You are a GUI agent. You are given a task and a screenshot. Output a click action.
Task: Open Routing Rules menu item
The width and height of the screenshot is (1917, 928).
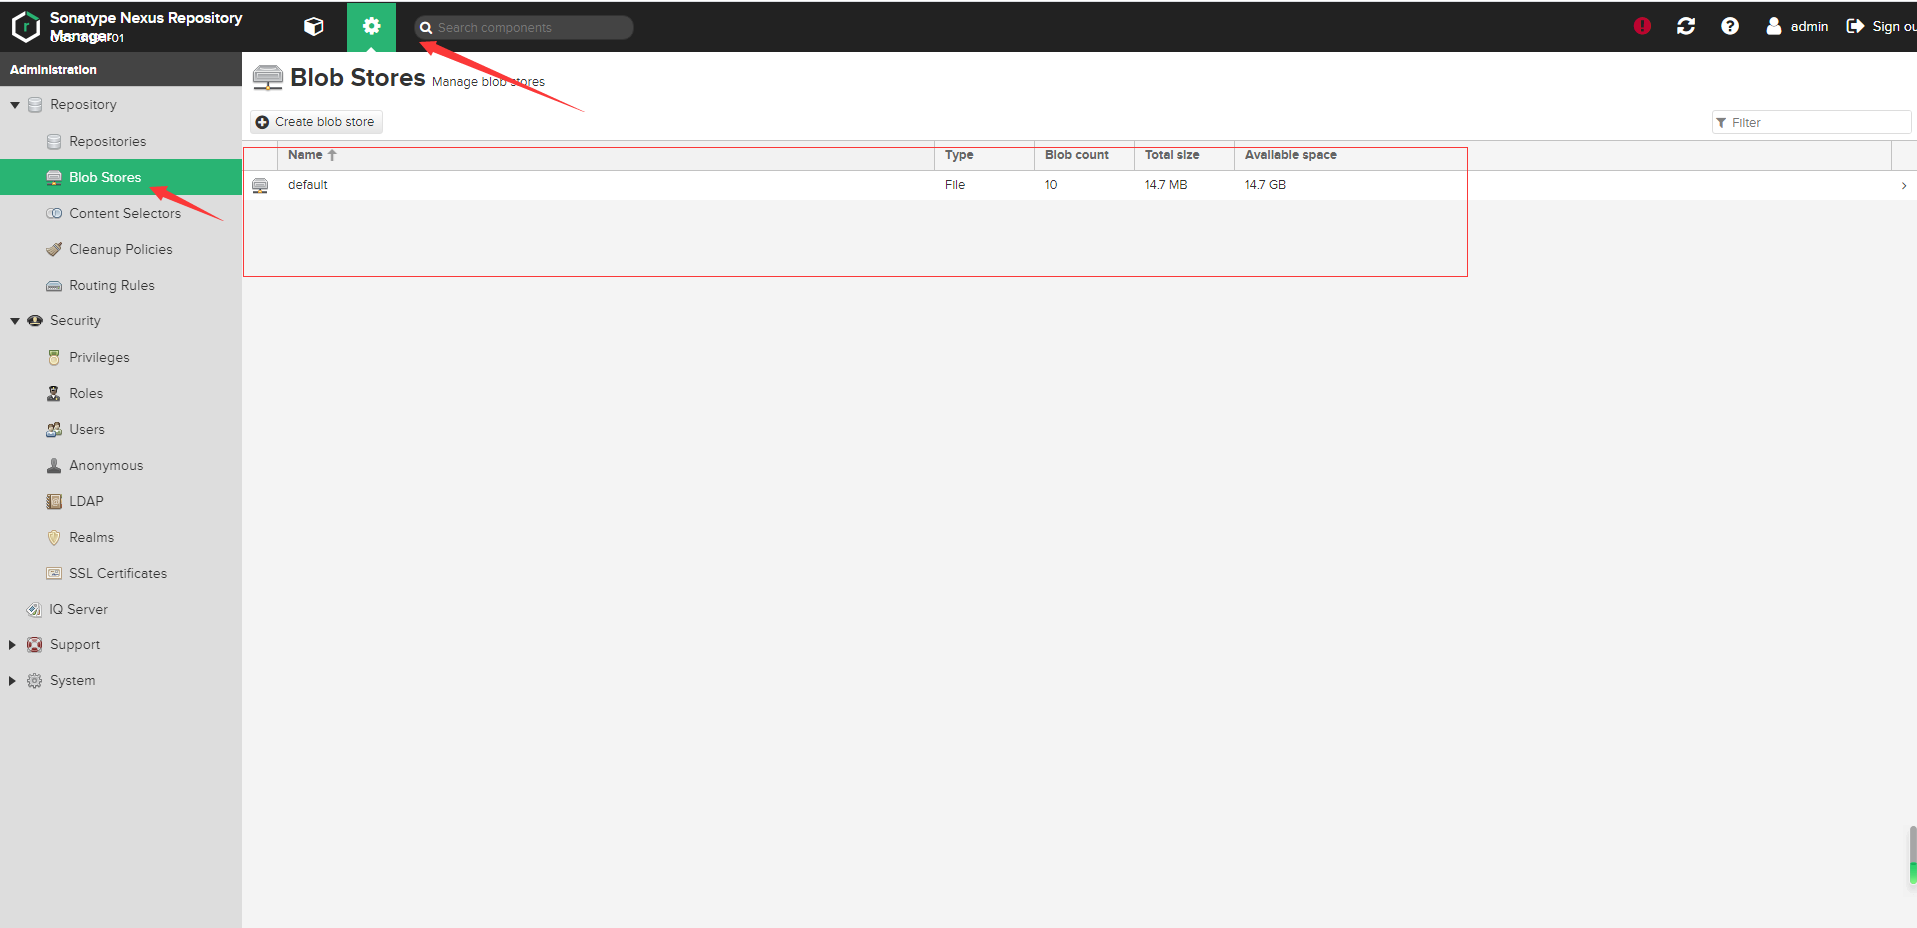pyautogui.click(x=112, y=286)
